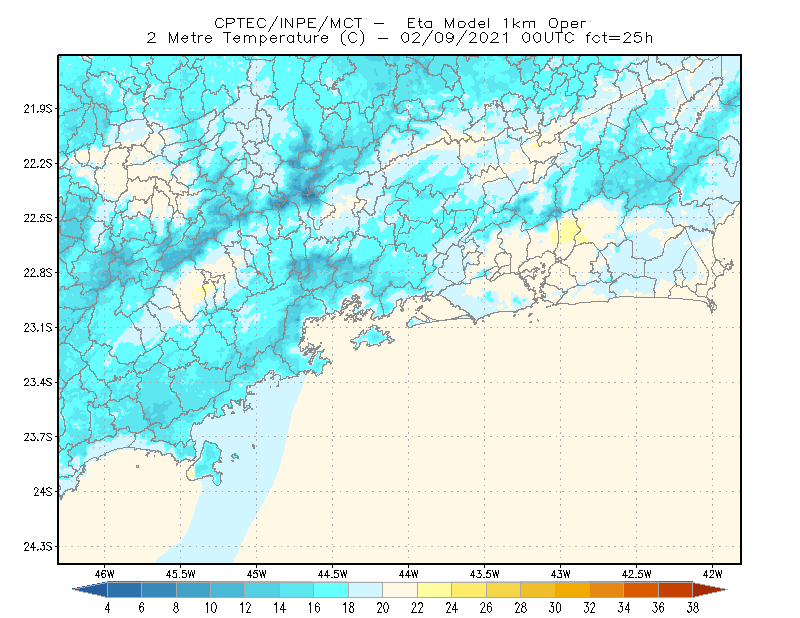The width and height of the screenshot is (800, 618).
Task: Select the colorbar swatch between 14 and 16
Action: tap(296, 589)
